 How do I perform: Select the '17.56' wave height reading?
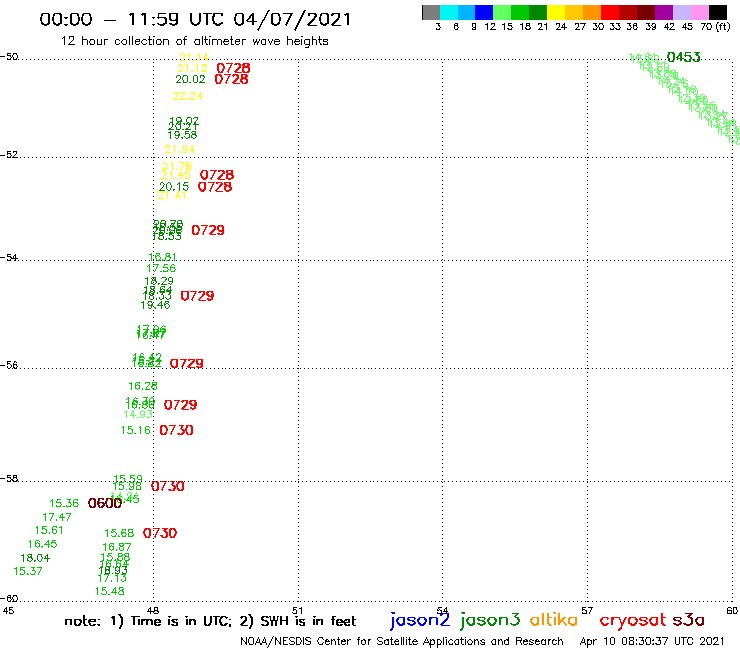(x=161, y=268)
